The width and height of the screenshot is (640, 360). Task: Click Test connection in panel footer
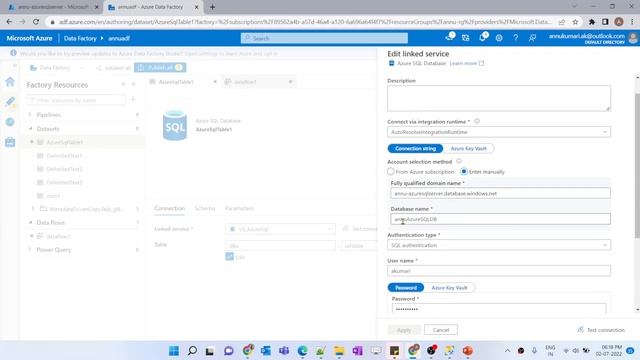pos(601,330)
